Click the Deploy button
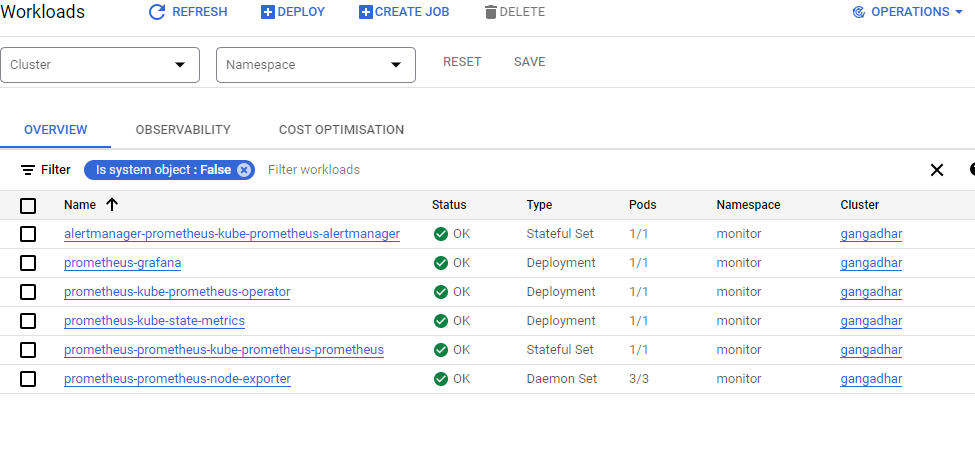The height and width of the screenshot is (452, 975). 293,12
